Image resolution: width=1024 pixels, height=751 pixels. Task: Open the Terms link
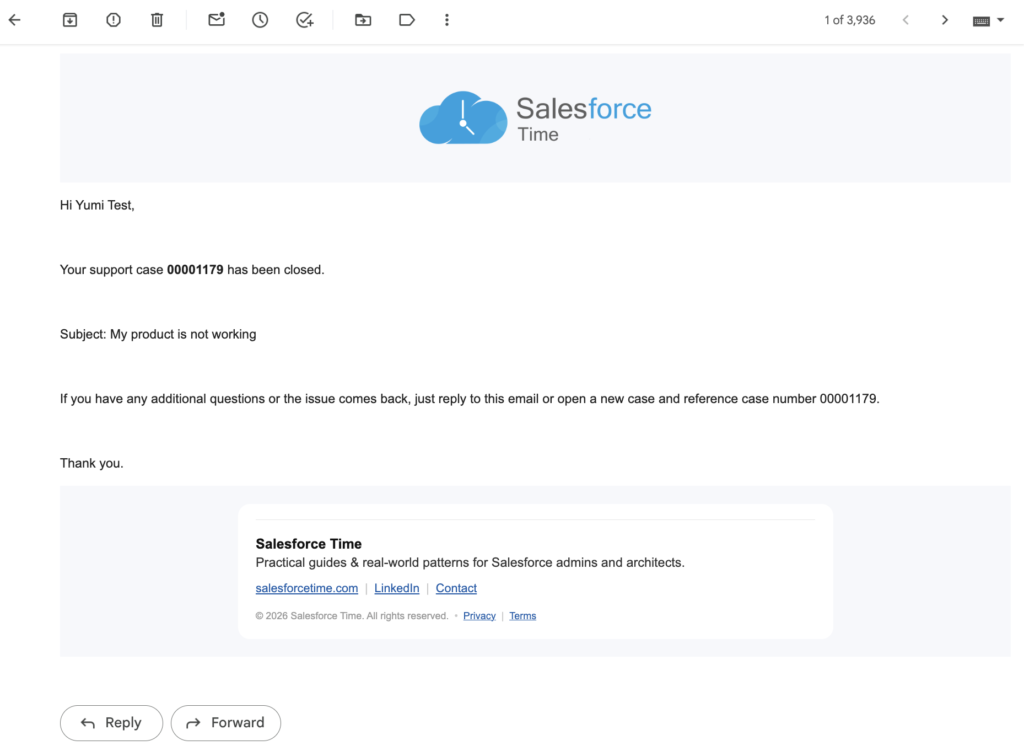(522, 615)
